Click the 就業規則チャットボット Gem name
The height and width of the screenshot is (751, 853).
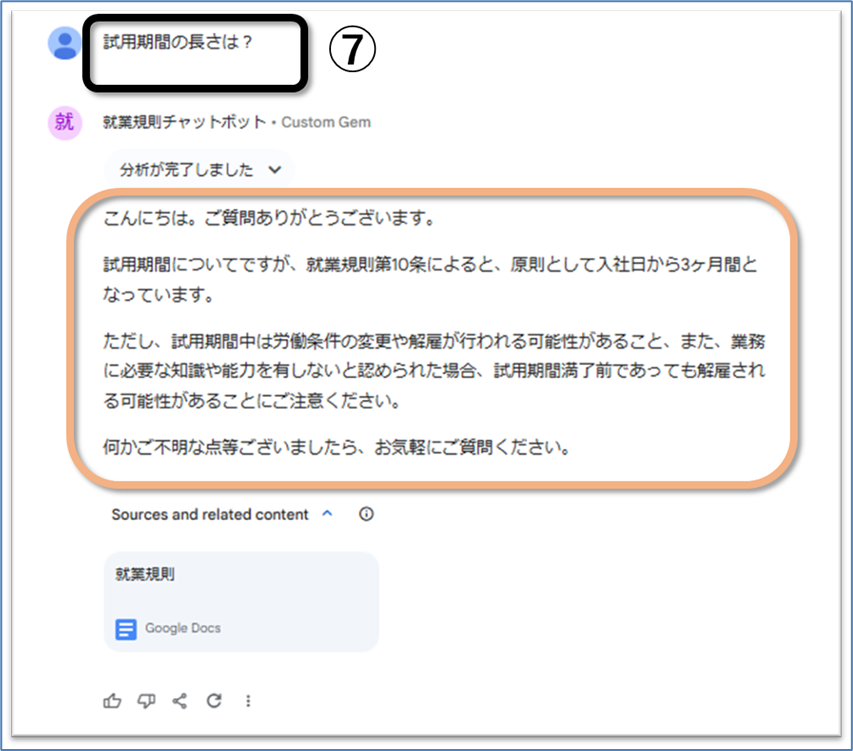(184, 122)
